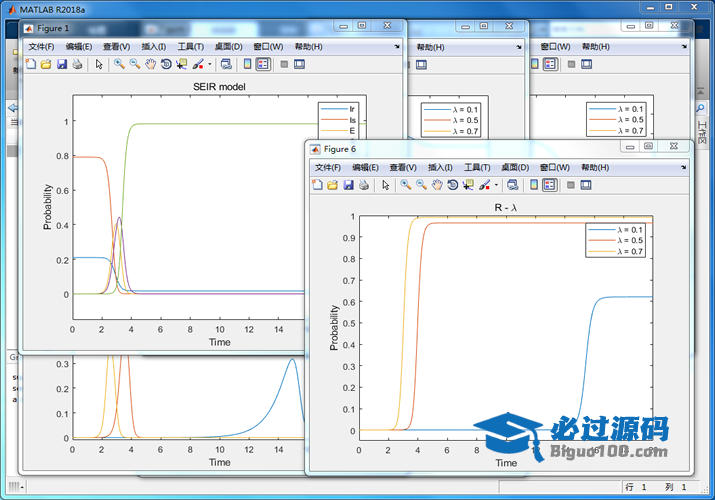The image size is (715, 500).
Task: Click Link Plot icon in Figure 1 toolbar
Action: [226, 64]
